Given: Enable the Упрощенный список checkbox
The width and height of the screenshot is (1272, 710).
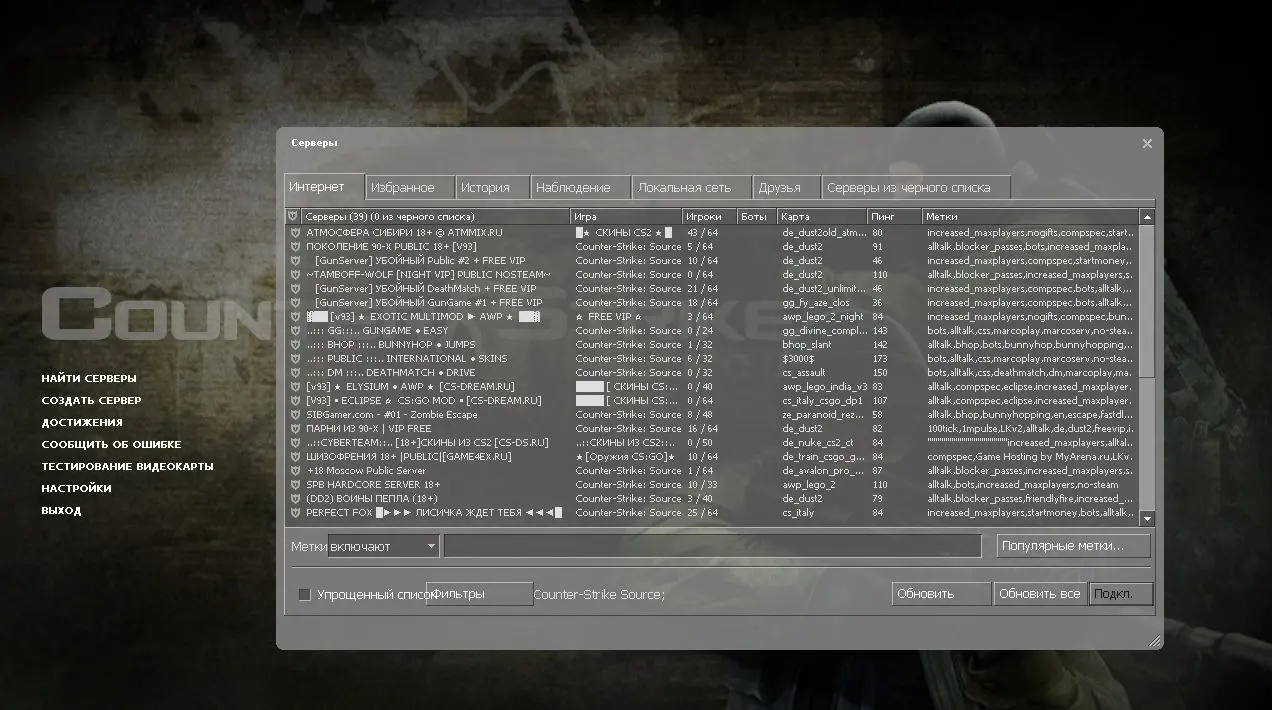Looking at the screenshot, I should coord(305,595).
